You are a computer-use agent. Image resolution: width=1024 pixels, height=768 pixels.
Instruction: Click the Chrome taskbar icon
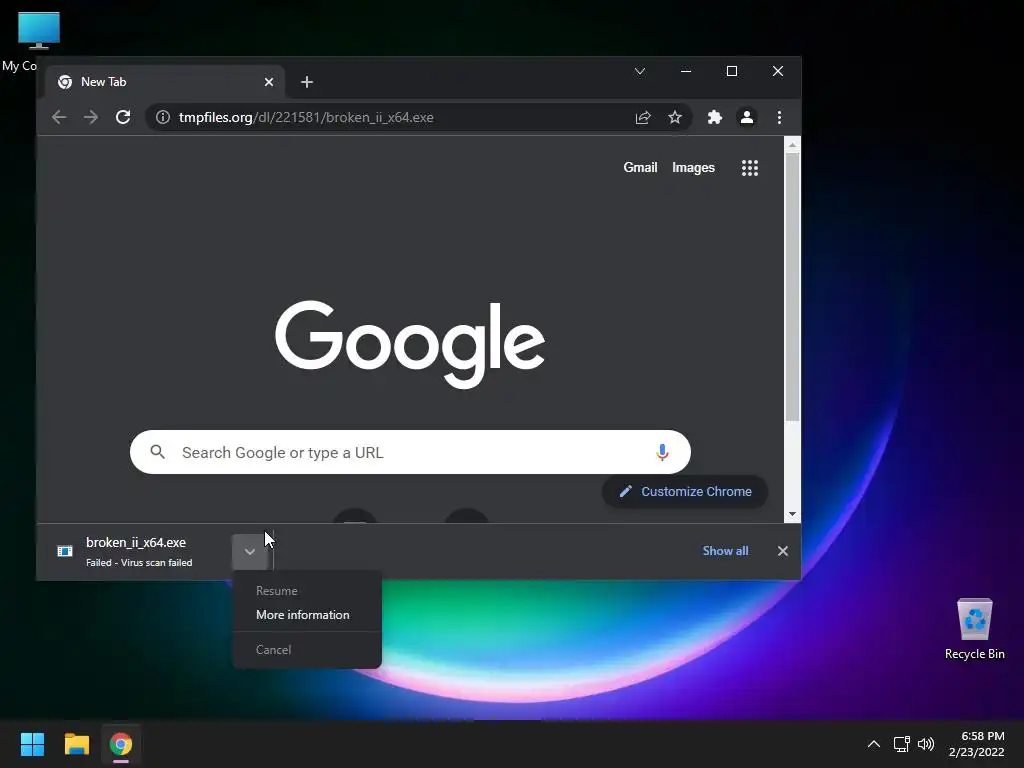tap(121, 744)
